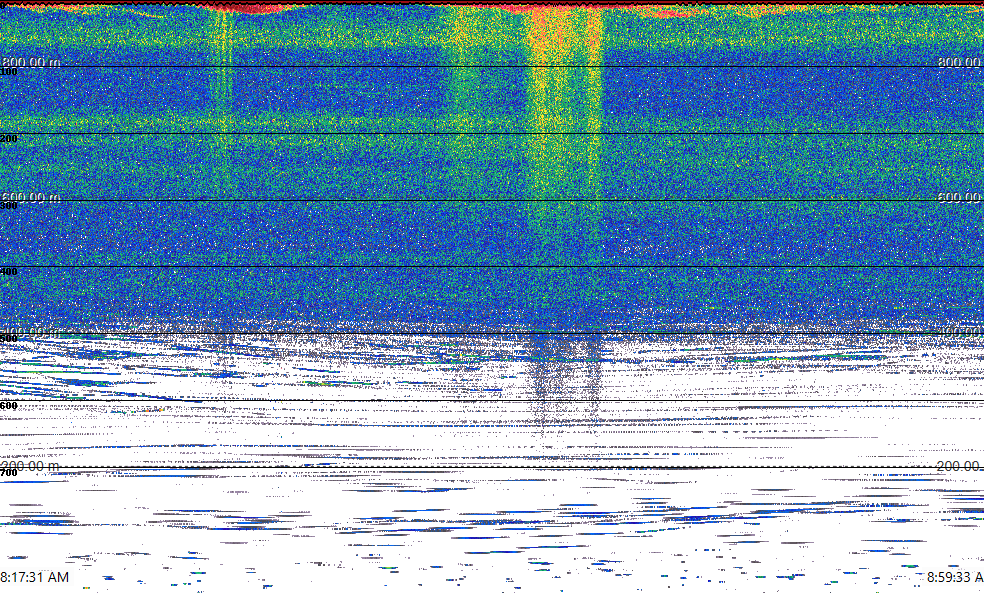Image resolution: width=984 pixels, height=594 pixels.
Task: Select the left-side 200.00 m range label
Action: 31,465
